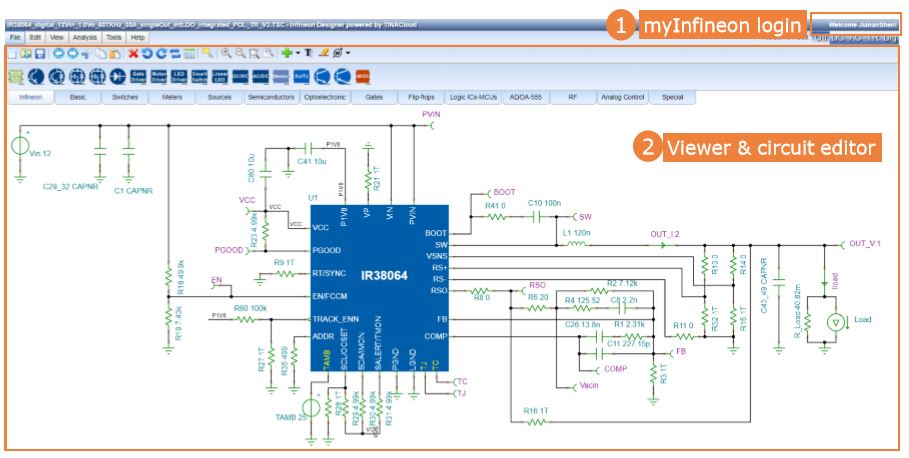This screenshot has height=458, width=909.
Task: Open the table view icon in the toolbar
Action: pyautogui.click(x=189, y=54)
